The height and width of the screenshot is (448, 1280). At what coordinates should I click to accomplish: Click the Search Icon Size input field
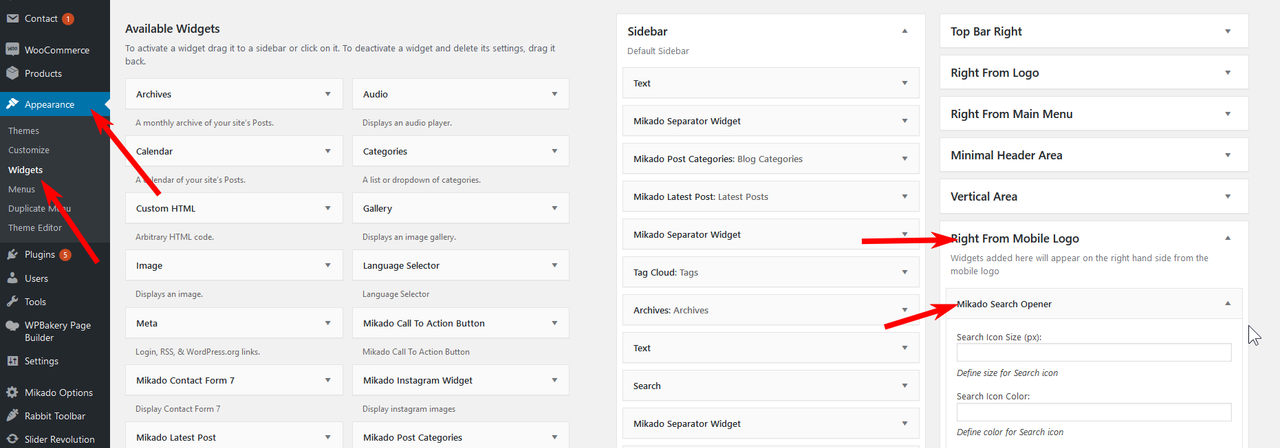click(x=1093, y=352)
